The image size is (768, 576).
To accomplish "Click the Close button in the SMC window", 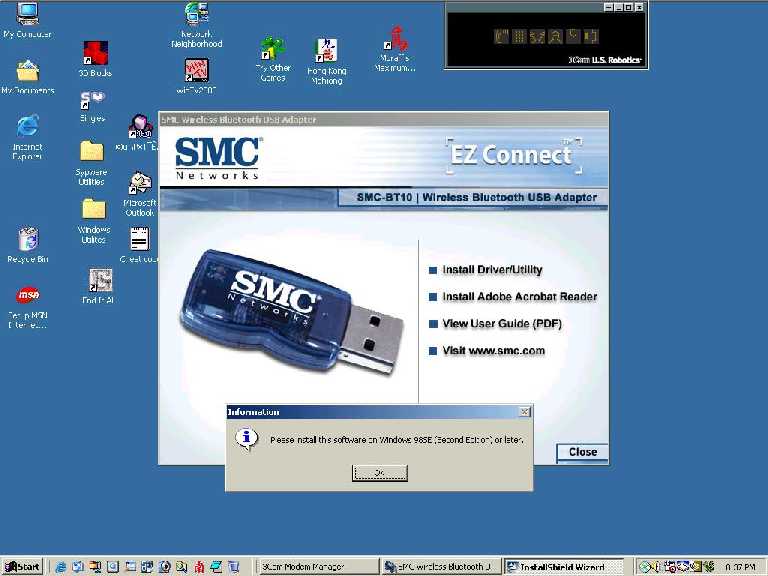I will (582, 452).
